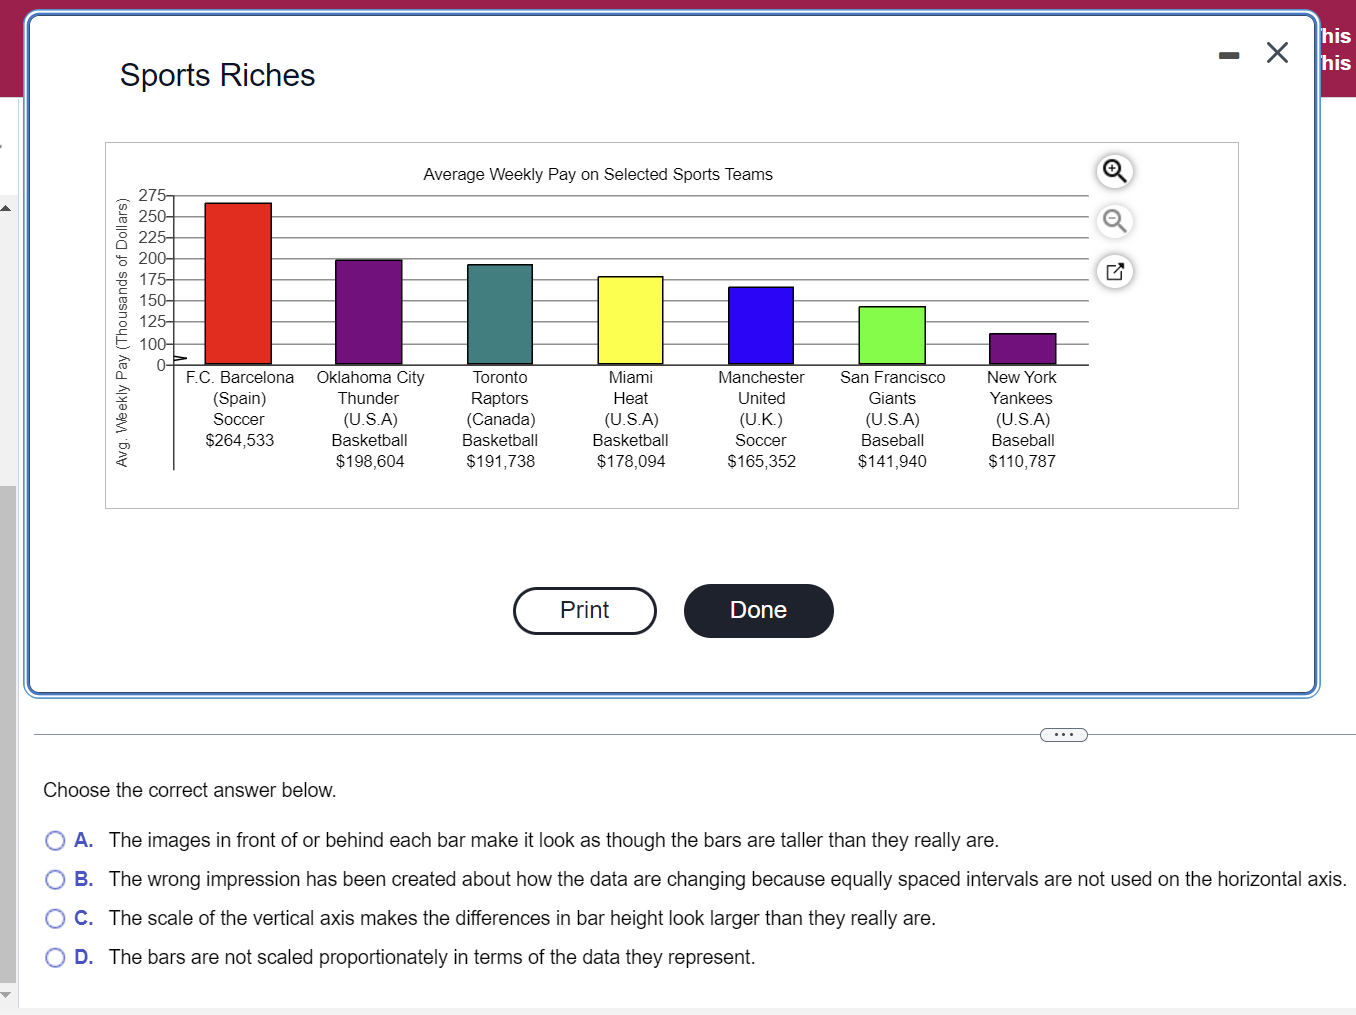Image resolution: width=1356 pixels, height=1015 pixels.
Task: Click the Sports Riches heading
Action: pyautogui.click(x=218, y=76)
